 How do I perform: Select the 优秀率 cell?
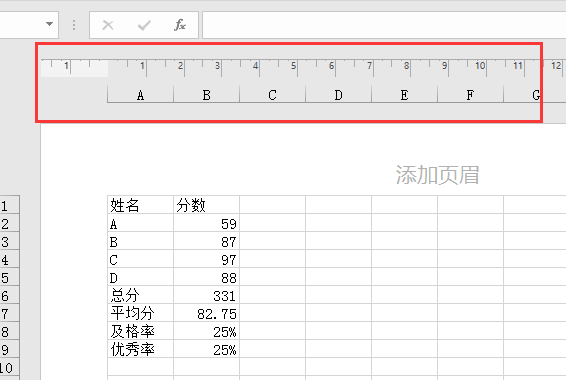pos(140,349)
